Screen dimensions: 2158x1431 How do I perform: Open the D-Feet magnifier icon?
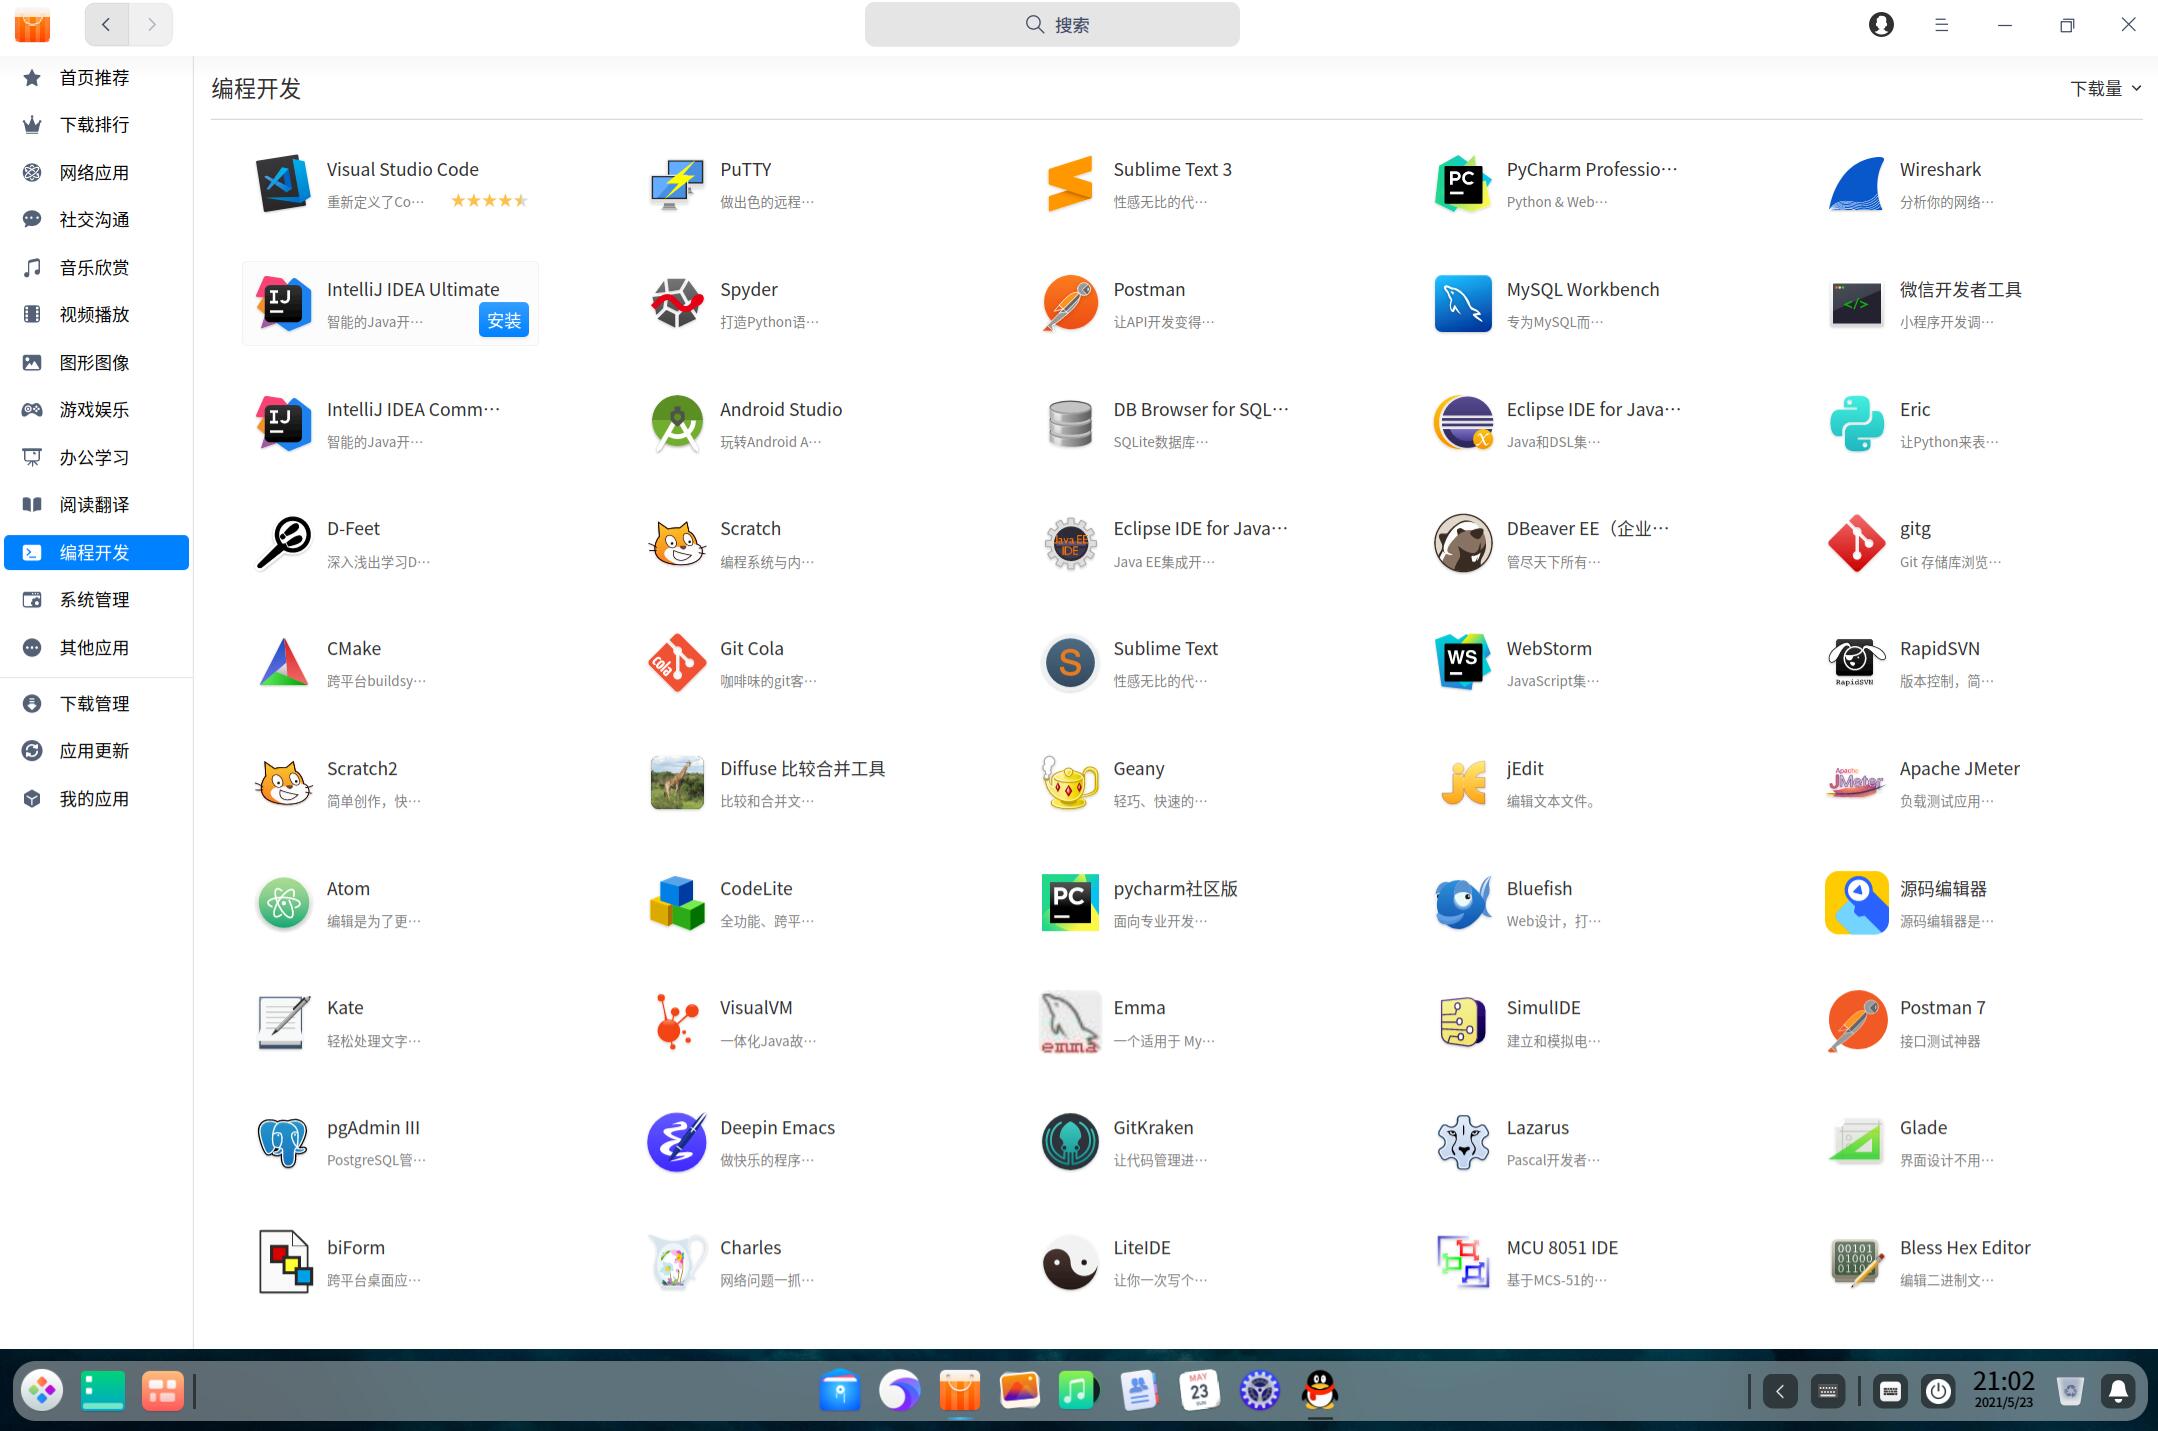(283, 543)
